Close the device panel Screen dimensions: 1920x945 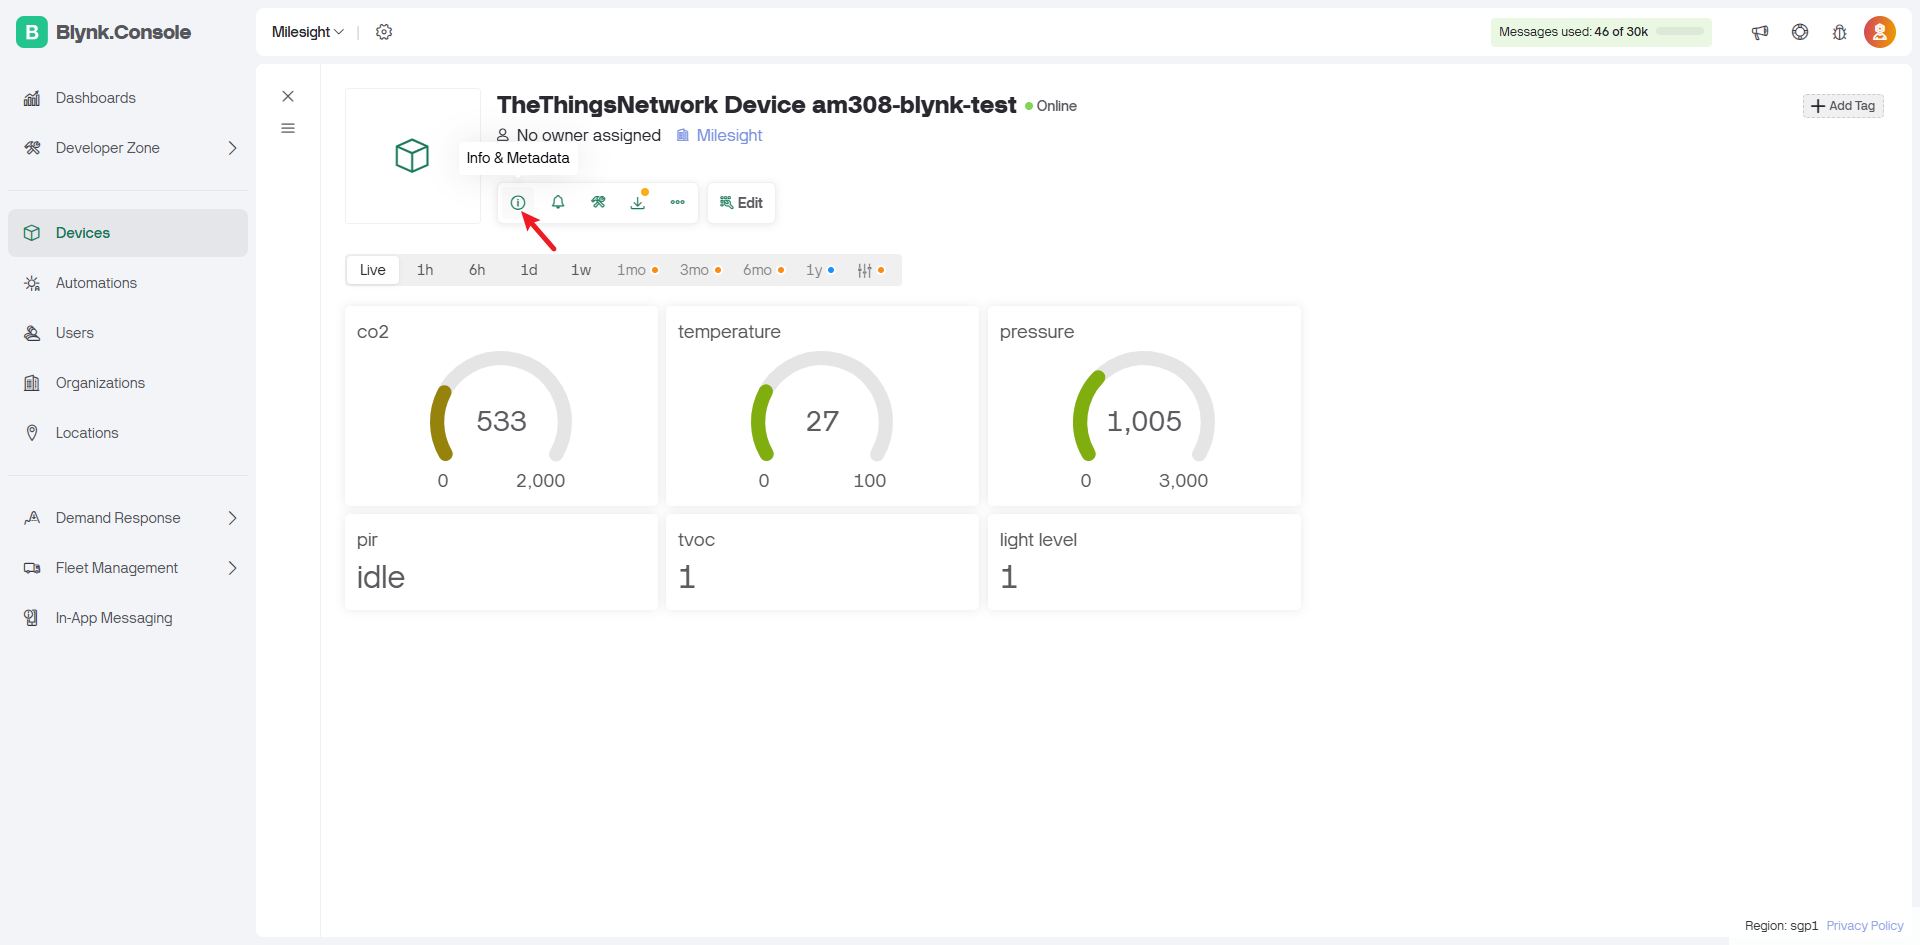tap(288, 96)
